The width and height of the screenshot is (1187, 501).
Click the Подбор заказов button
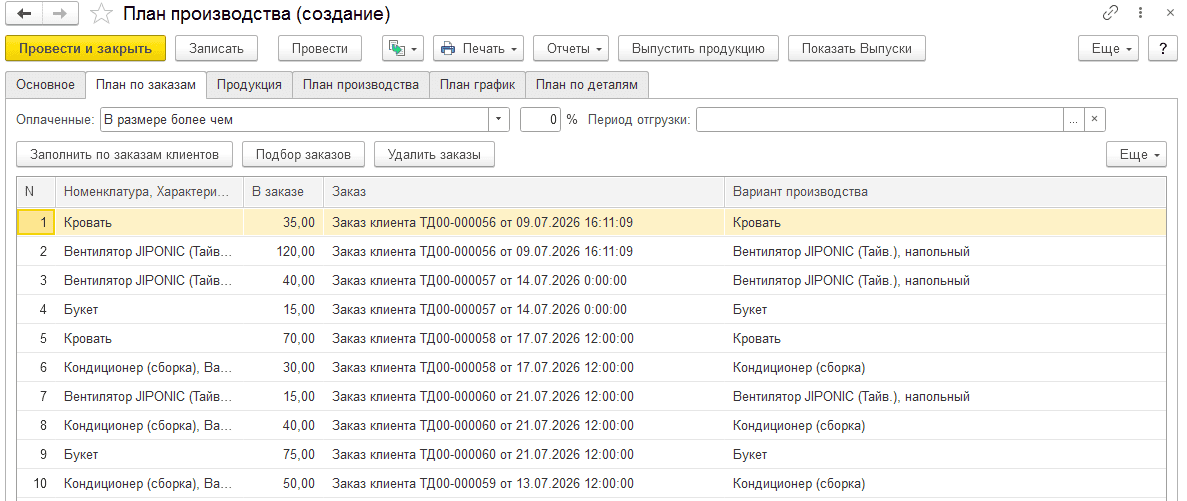(303, 154)
